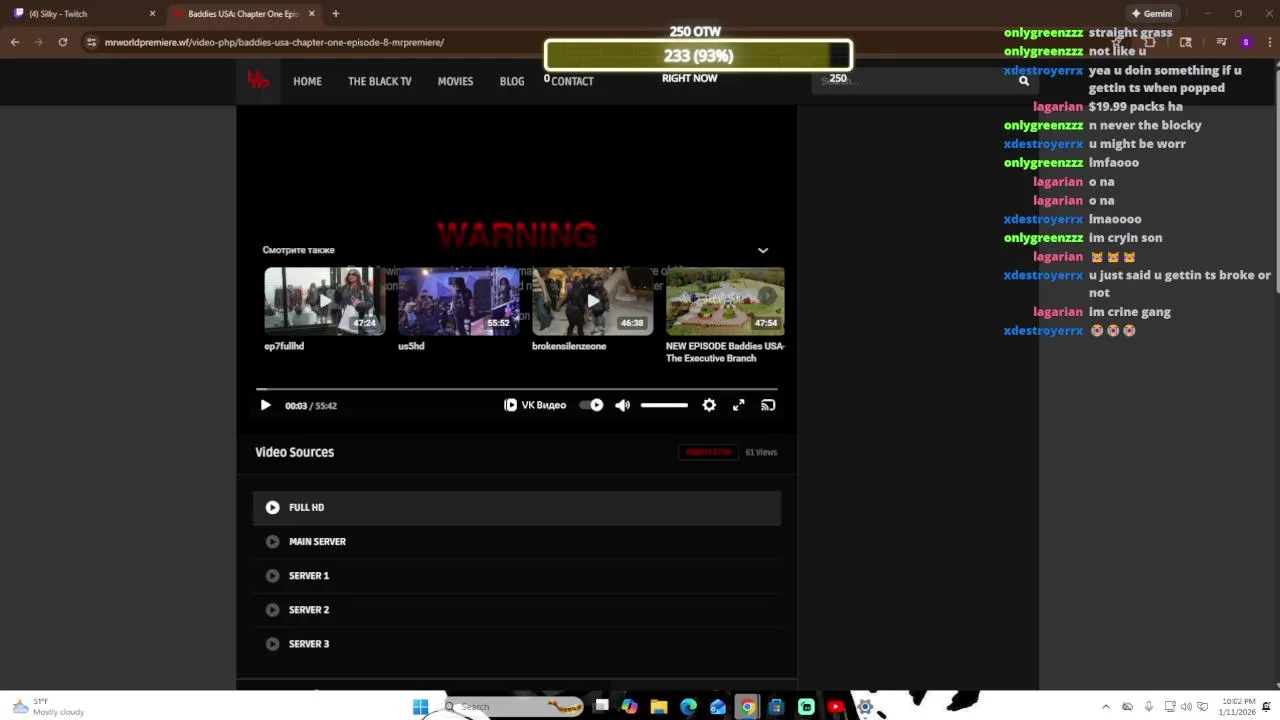Select the SERVER 2 video source
This screenshot has height=720, width=1280.
[x=516, y=609]
